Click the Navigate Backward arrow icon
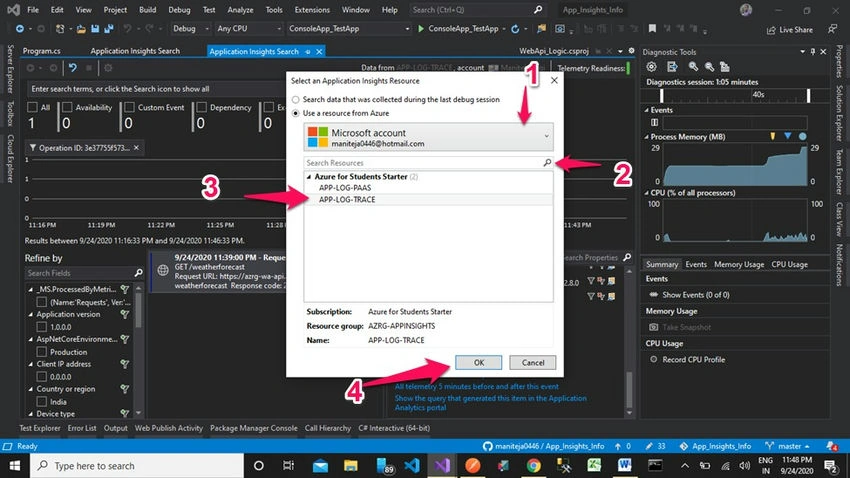This screenshot has width=850, height=478. (20, 29)
